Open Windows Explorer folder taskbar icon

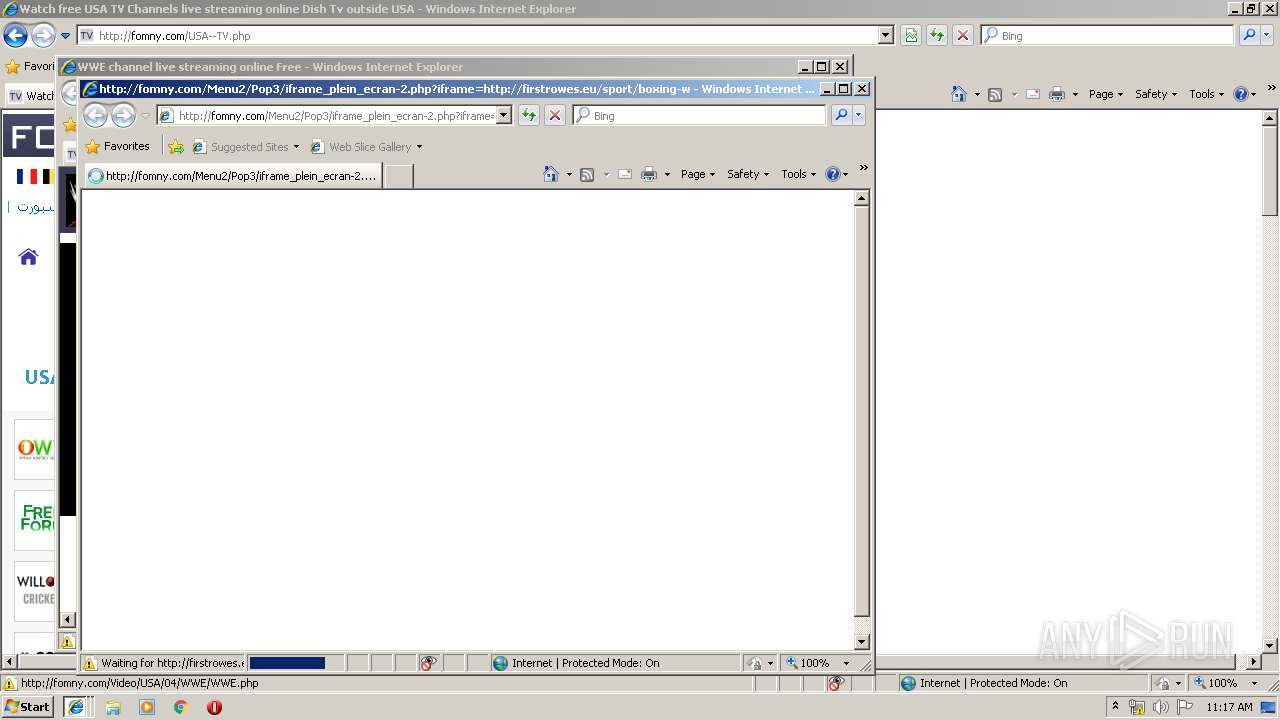[x=112, y=707]
